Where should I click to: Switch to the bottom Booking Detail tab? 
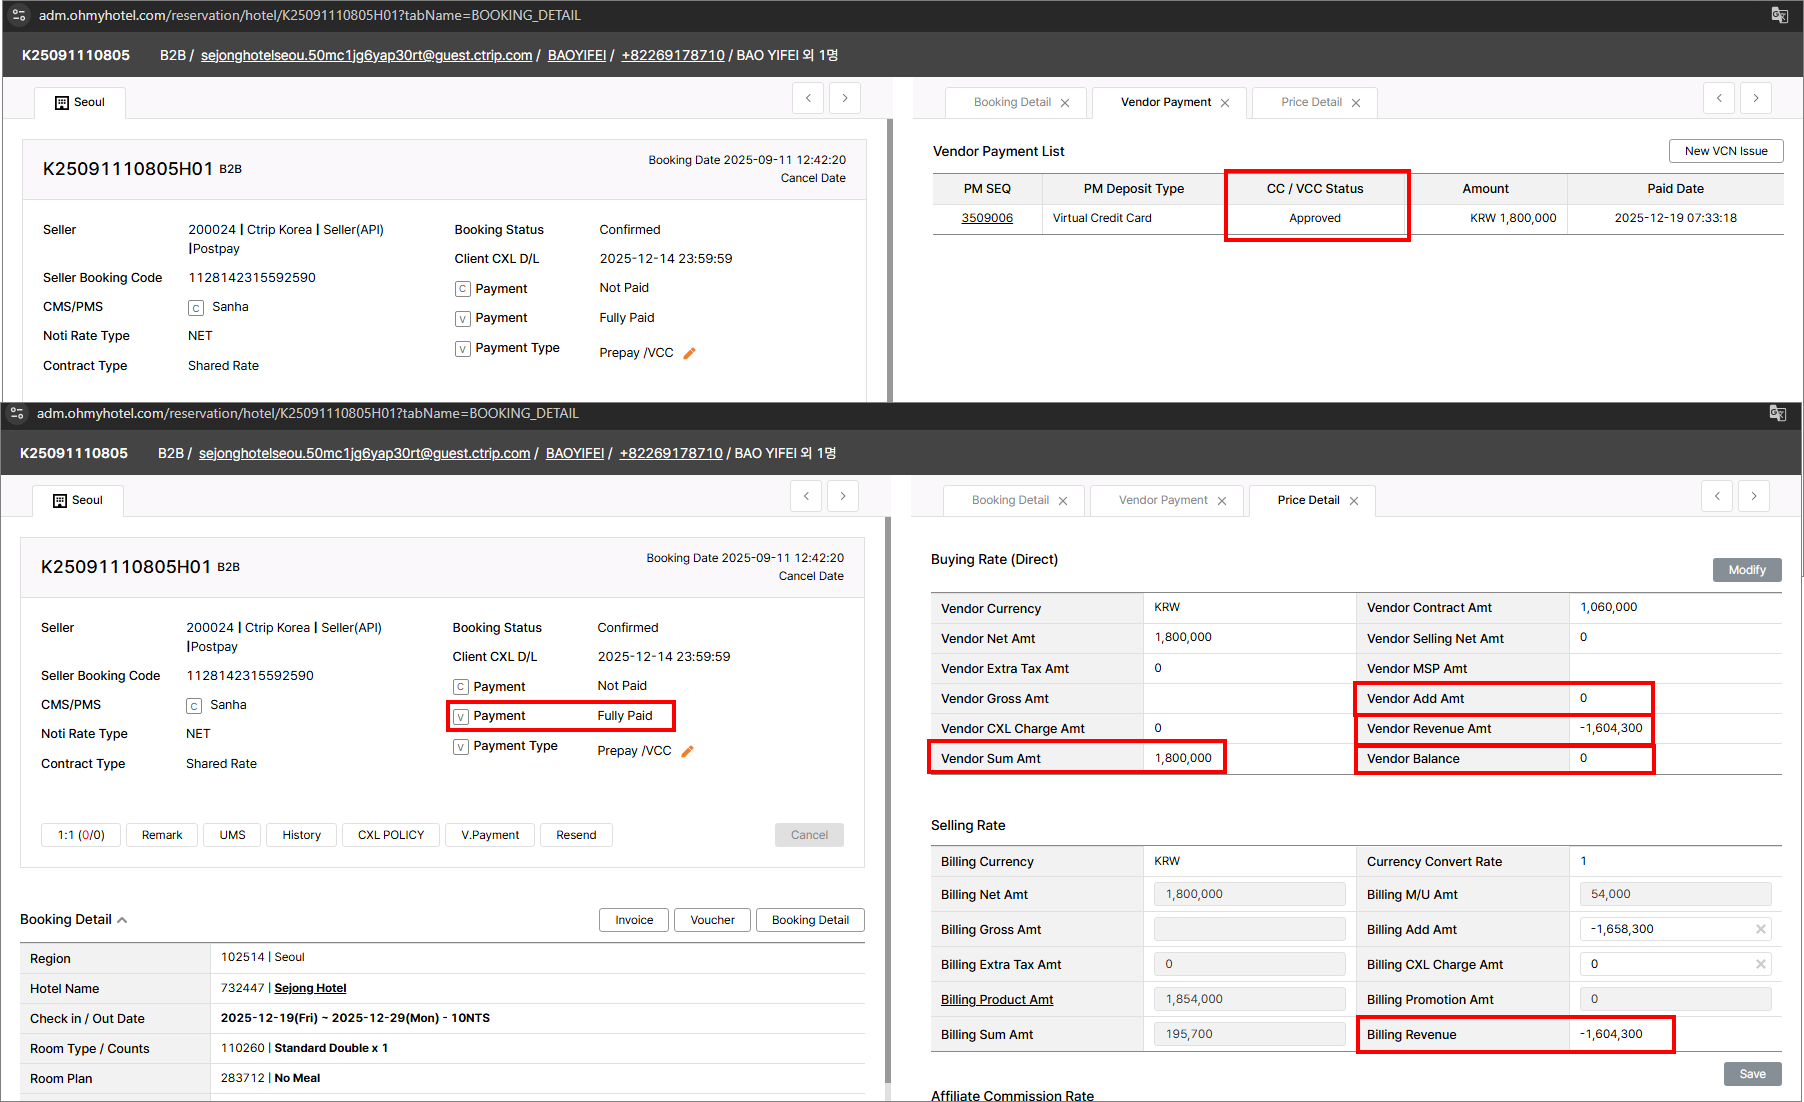(x=1010, y=500)
